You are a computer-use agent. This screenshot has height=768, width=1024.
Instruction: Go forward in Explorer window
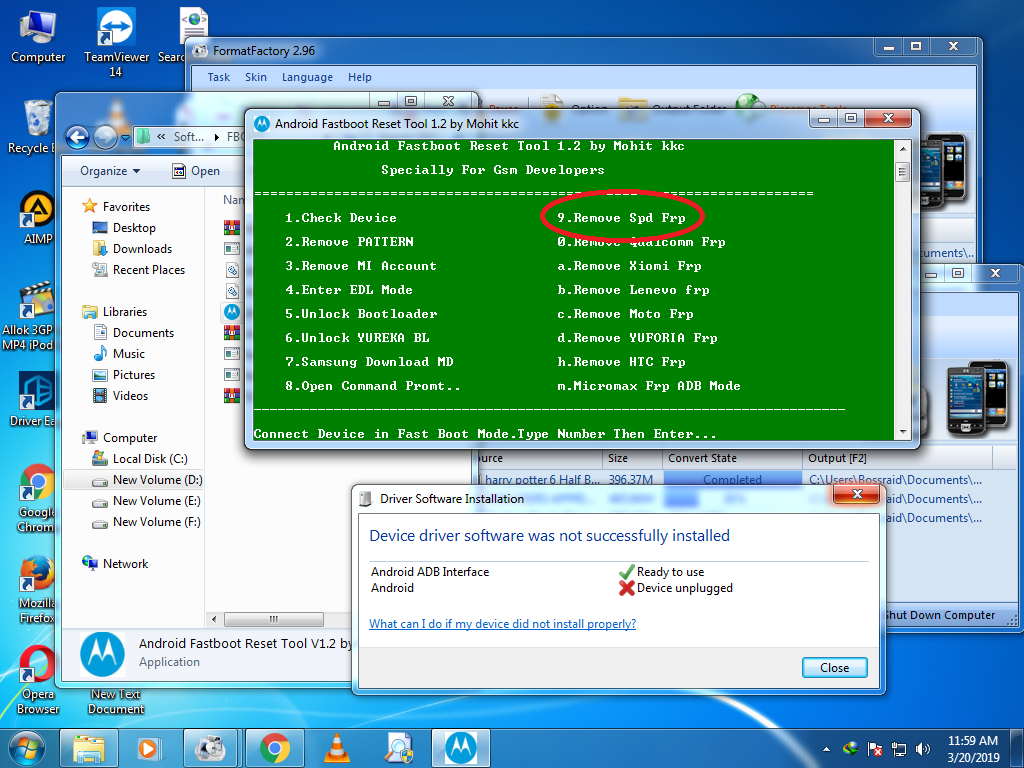105,137
